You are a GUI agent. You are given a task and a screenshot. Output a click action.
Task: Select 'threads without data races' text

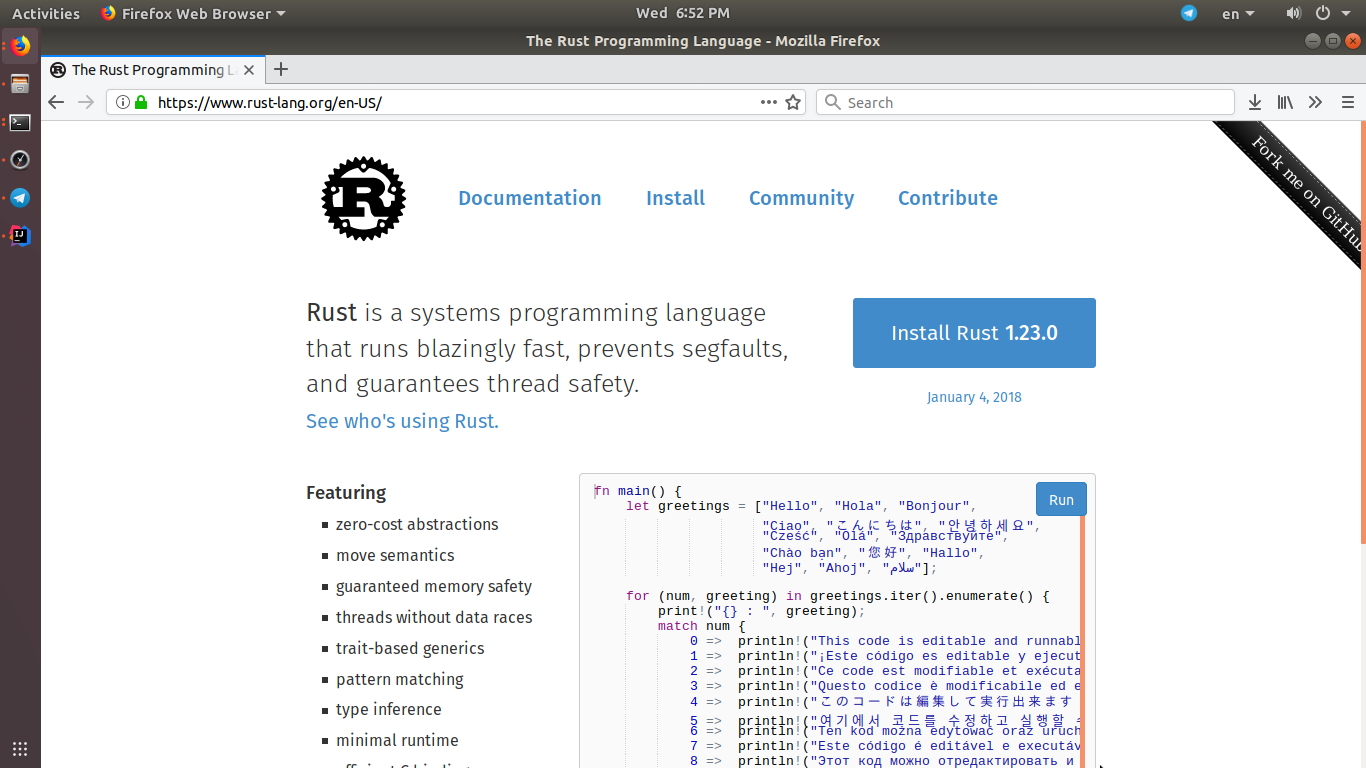tap(434, 617)
